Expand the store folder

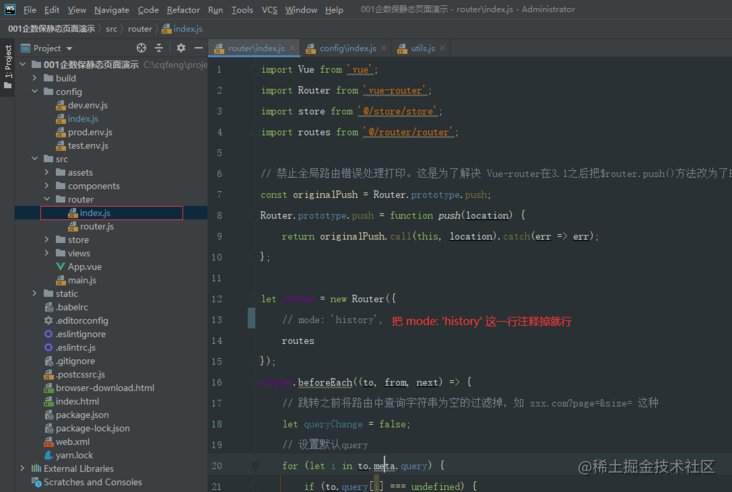pyautogui.click(x=47, y=239)
